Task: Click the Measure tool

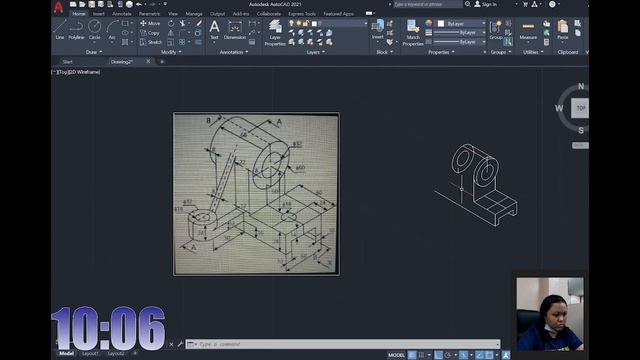Action: pos(528,30)
